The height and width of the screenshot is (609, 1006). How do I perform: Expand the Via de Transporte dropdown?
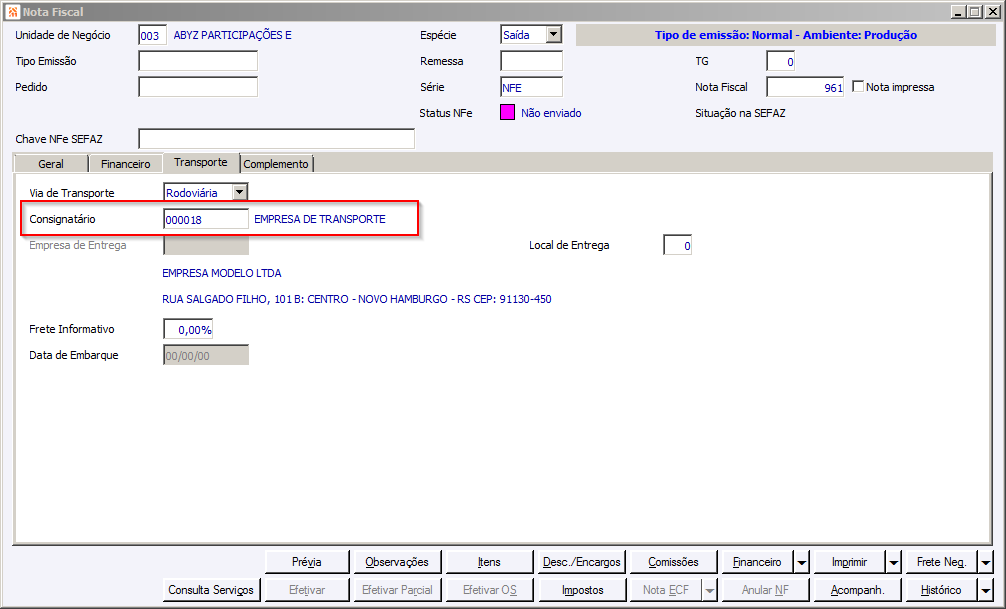(x=239, y=192)
